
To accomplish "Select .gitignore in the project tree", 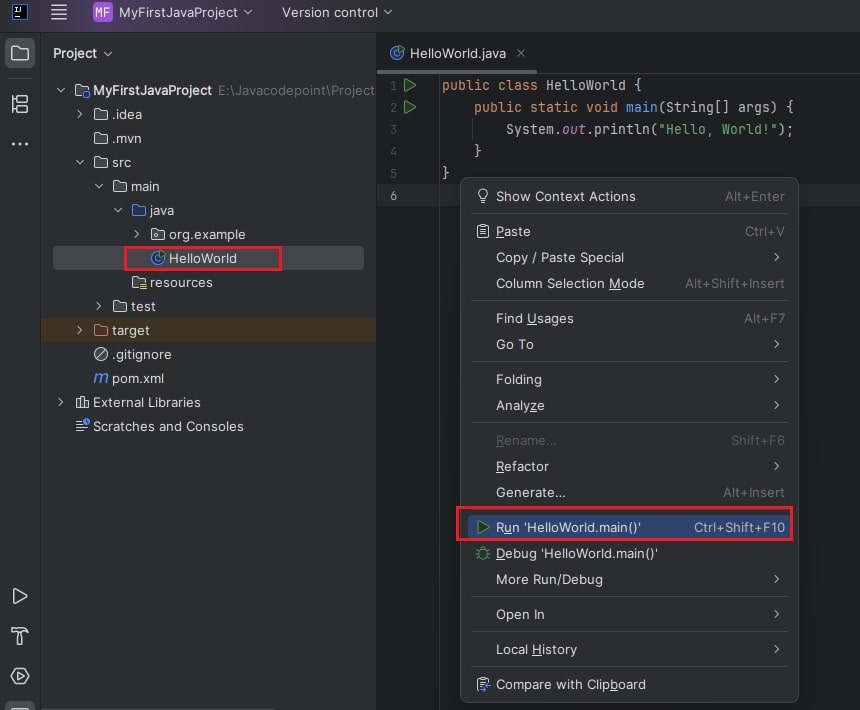I will pos(142,354).
